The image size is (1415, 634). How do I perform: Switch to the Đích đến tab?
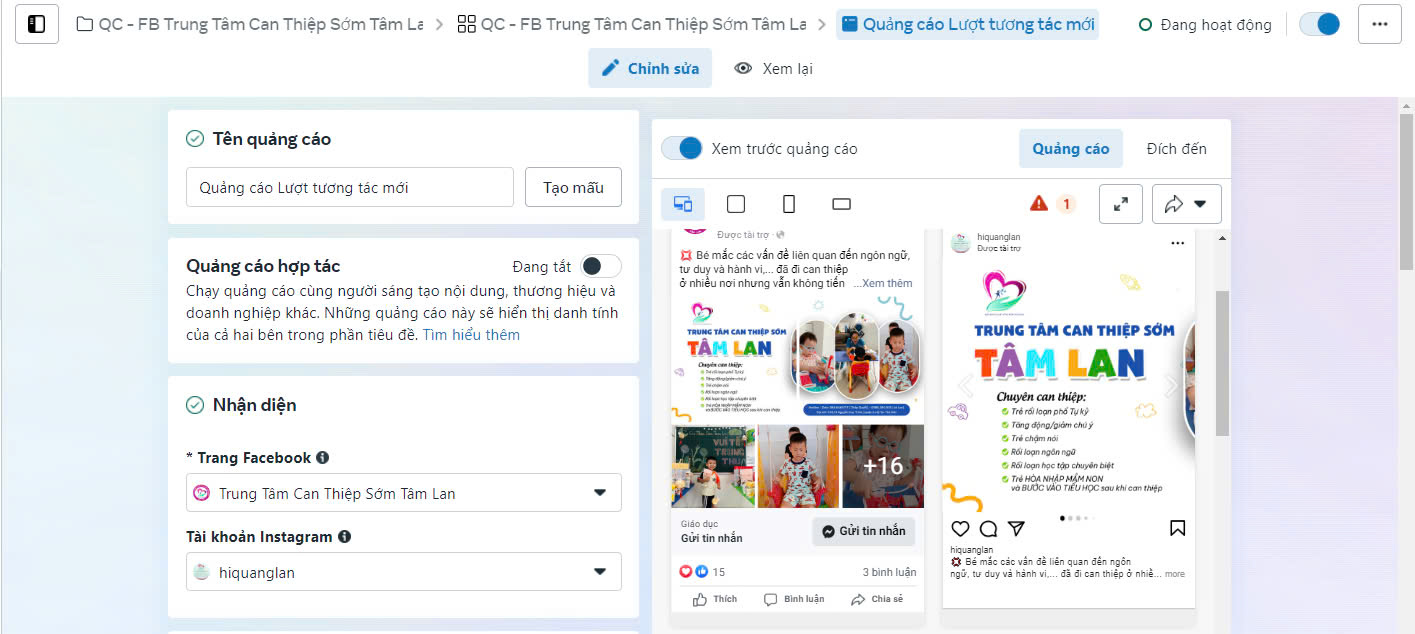pos(1176,149)
